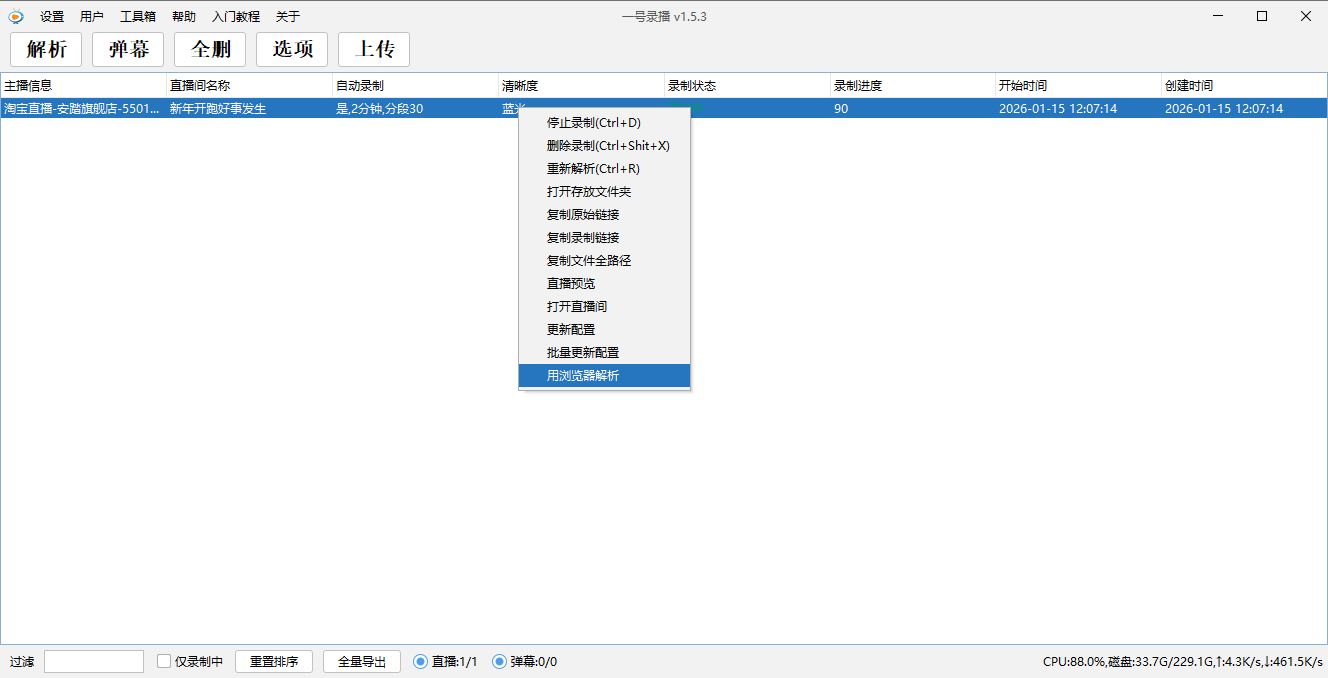The image size is (1328, 678).
Task: Click the 全量导出 button
Action: tap(361, 661)
